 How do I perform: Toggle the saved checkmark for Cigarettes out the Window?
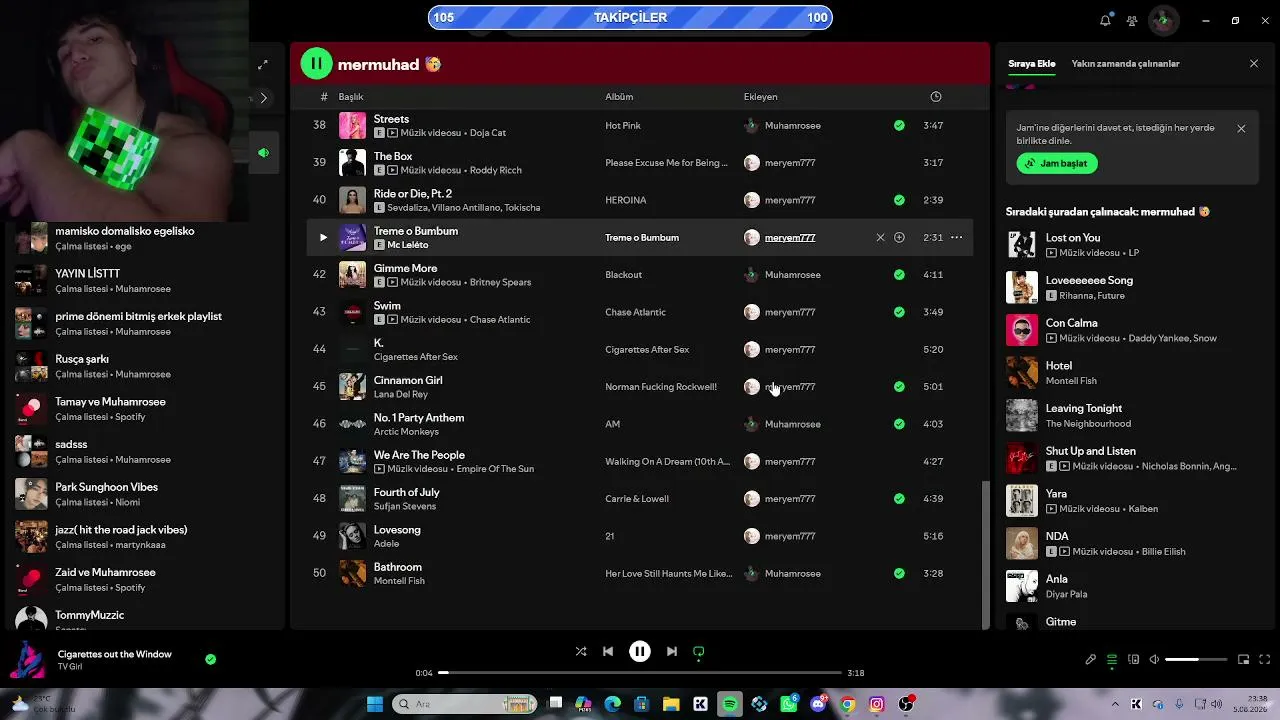[210, 660]
